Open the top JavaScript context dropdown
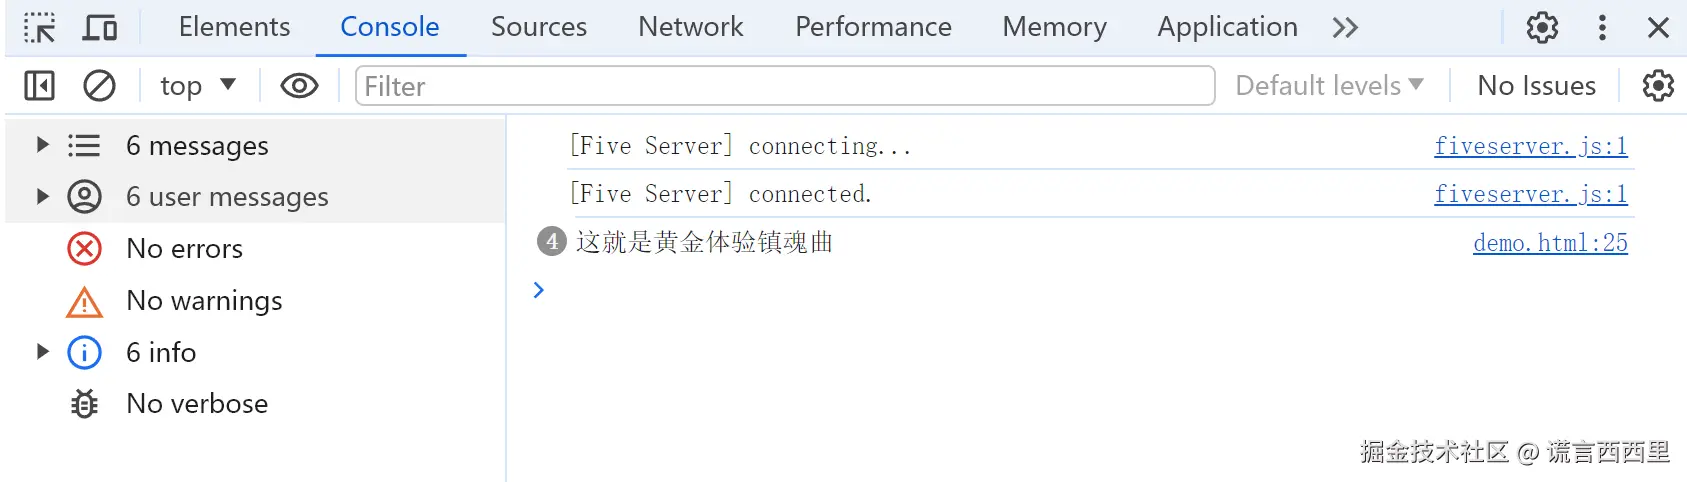Image resolution: width=1687 pixels, height=482 pixels. (x=198, y=86)
